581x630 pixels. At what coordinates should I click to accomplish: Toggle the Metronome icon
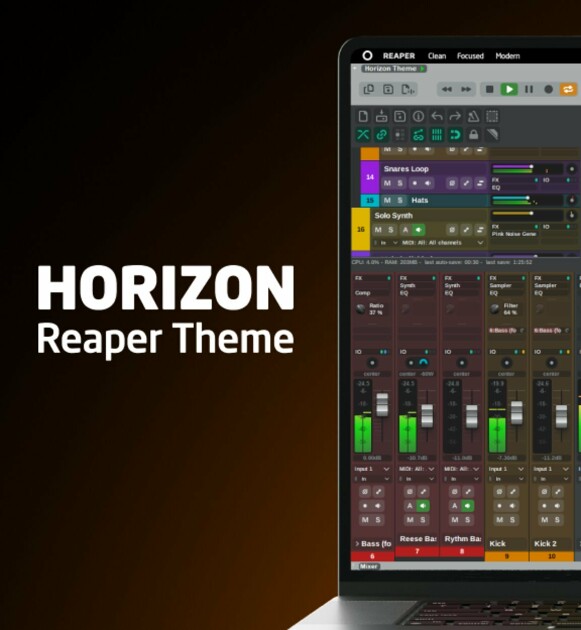click(x=473, y=117)
